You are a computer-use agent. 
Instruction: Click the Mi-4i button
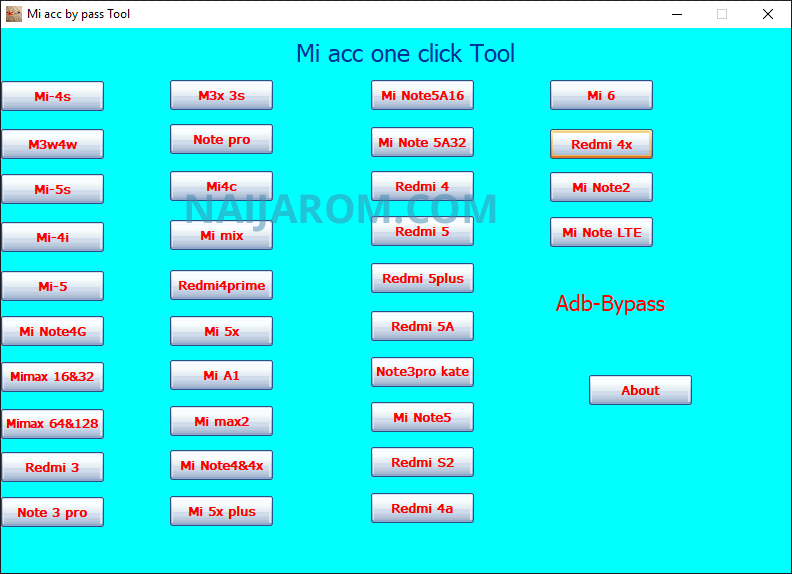(53, 237)
